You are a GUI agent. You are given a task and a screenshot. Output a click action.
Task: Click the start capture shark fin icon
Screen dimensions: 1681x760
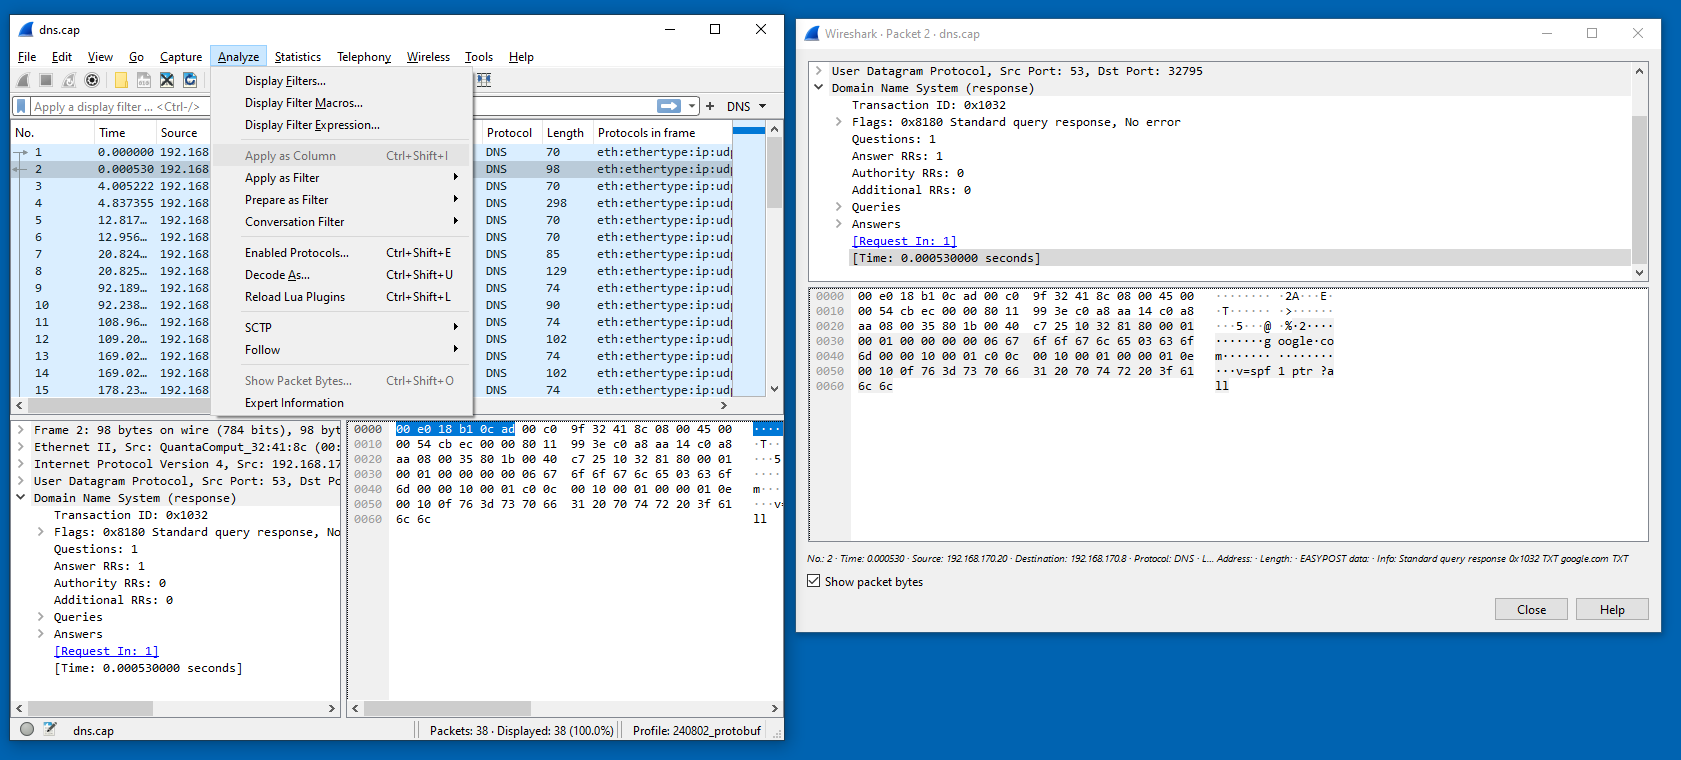coord(24,80)
